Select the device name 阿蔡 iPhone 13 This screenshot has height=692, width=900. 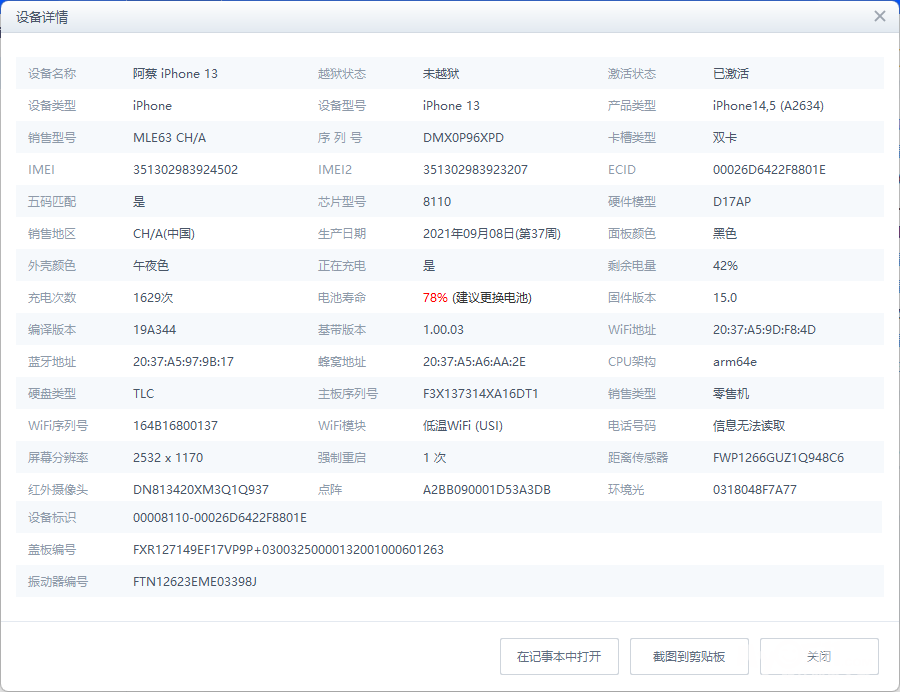(x=175, y=74)
